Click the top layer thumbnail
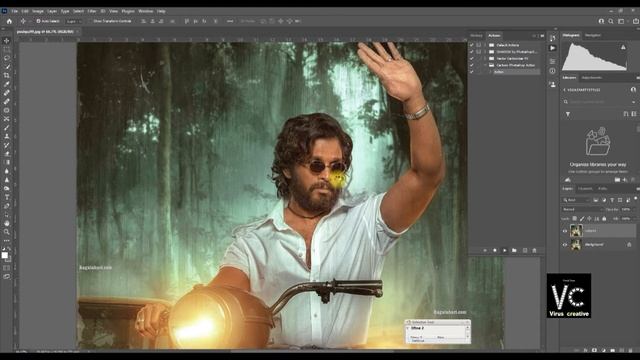Image resolution: width=640 pixels, height=360 pixels. click(x=576, y=231)
